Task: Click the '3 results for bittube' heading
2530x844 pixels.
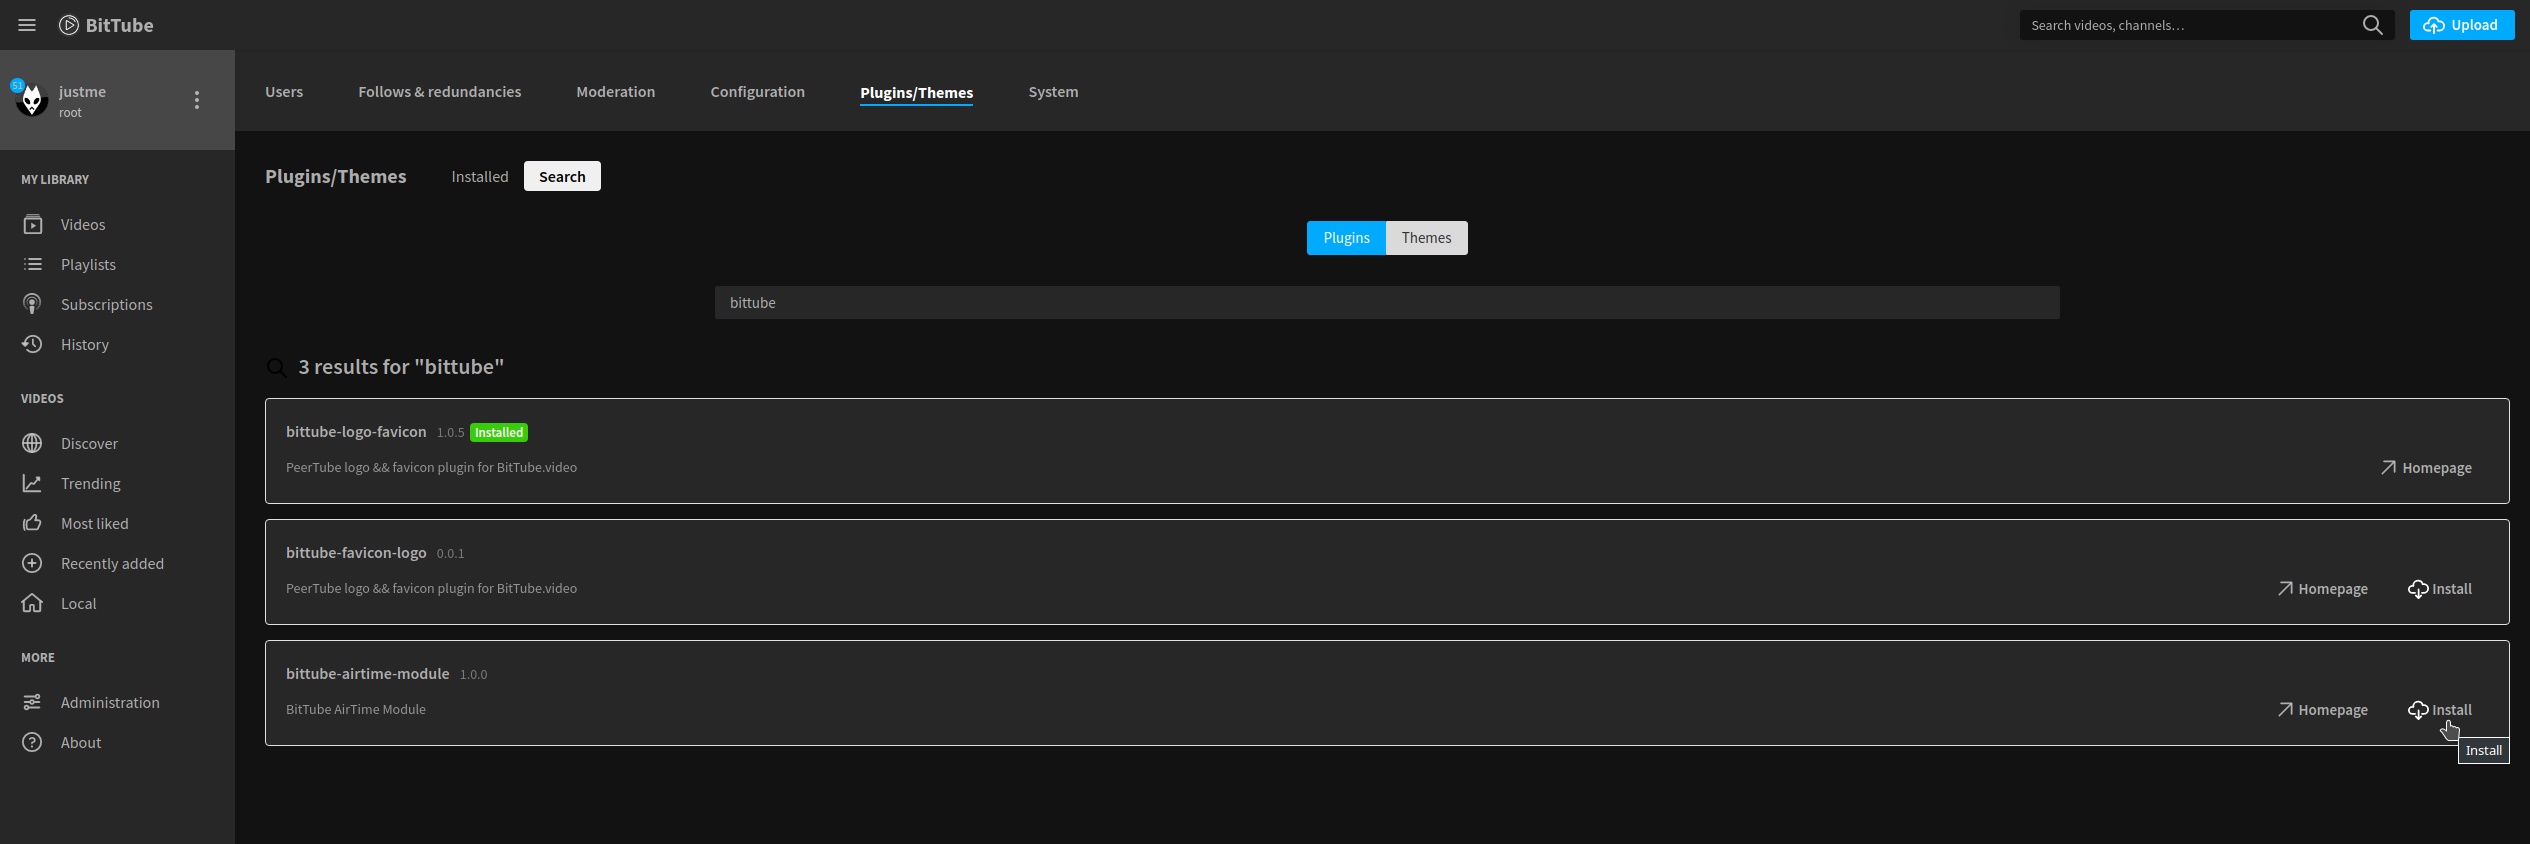Action: coord(401,367)
